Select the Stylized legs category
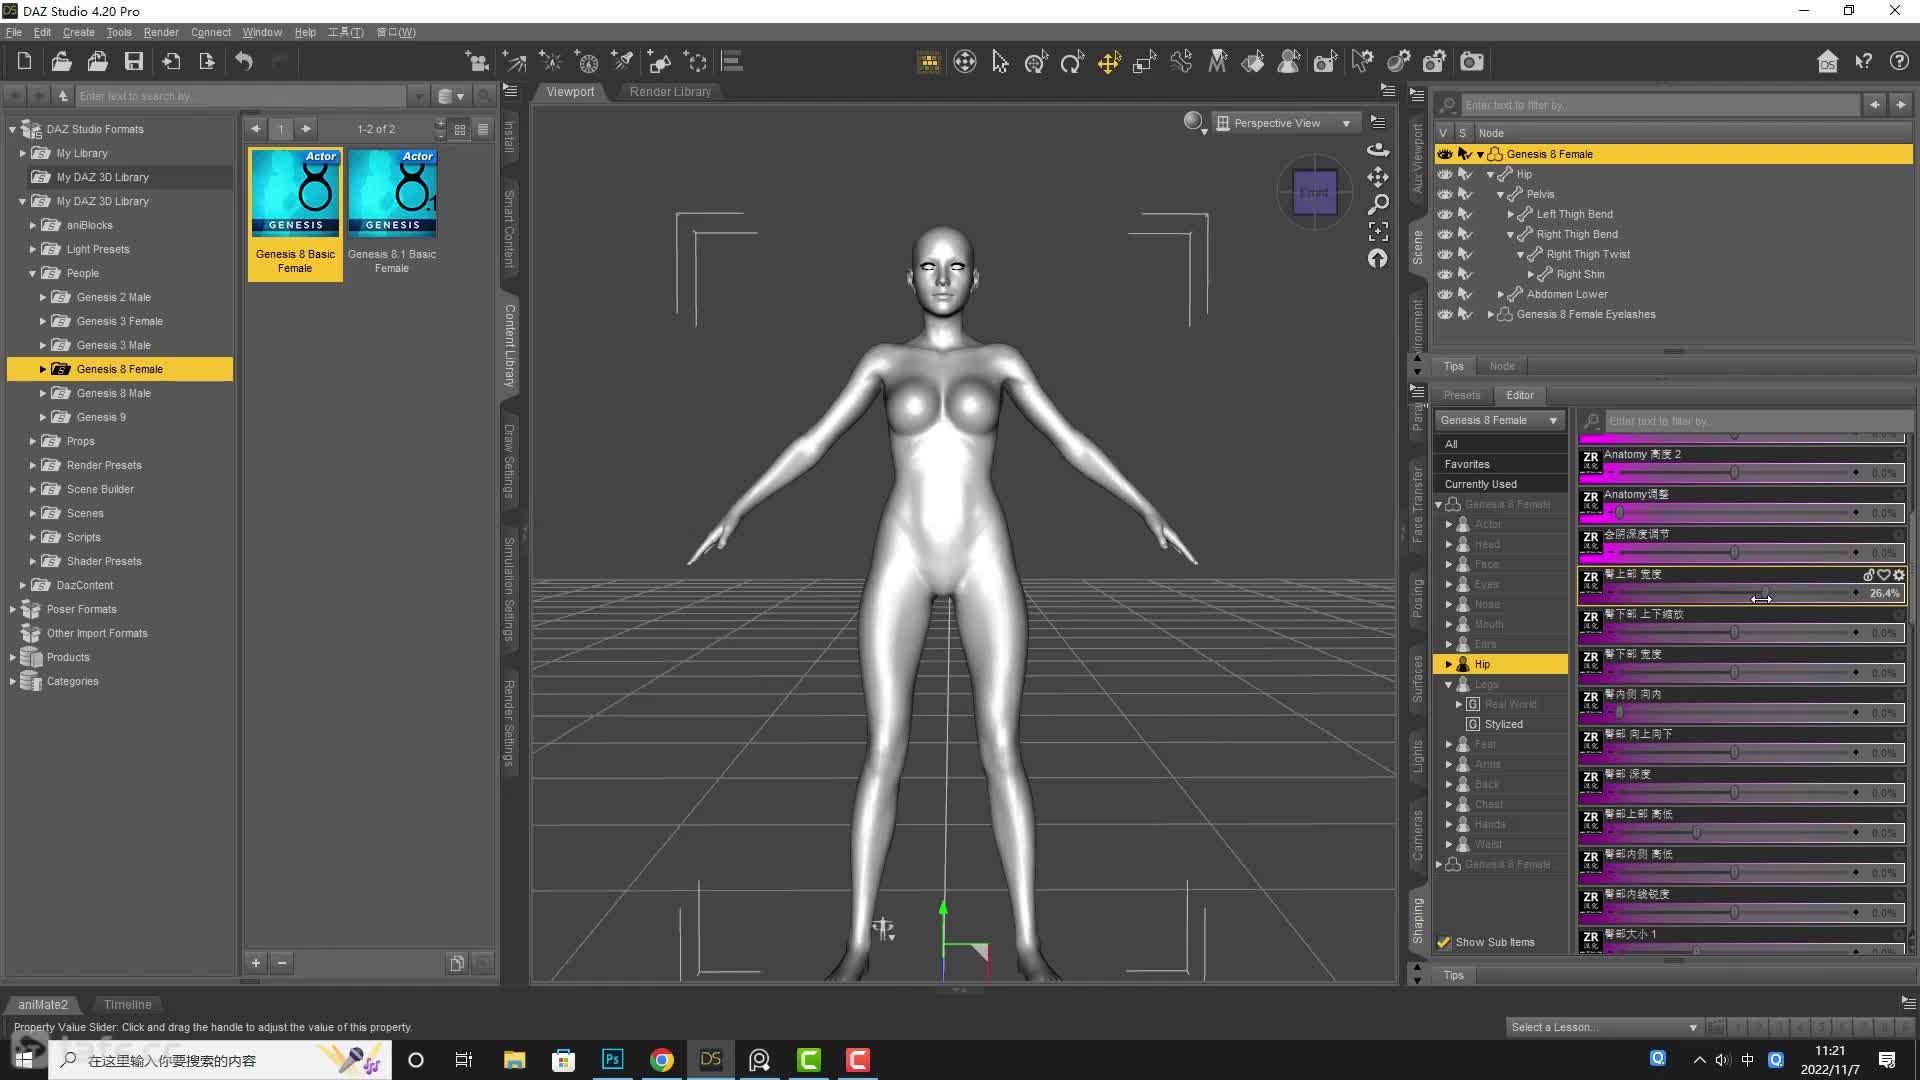This screenshot has height=1080, width=1920. pyautogui.click(x=1504, y=724)
